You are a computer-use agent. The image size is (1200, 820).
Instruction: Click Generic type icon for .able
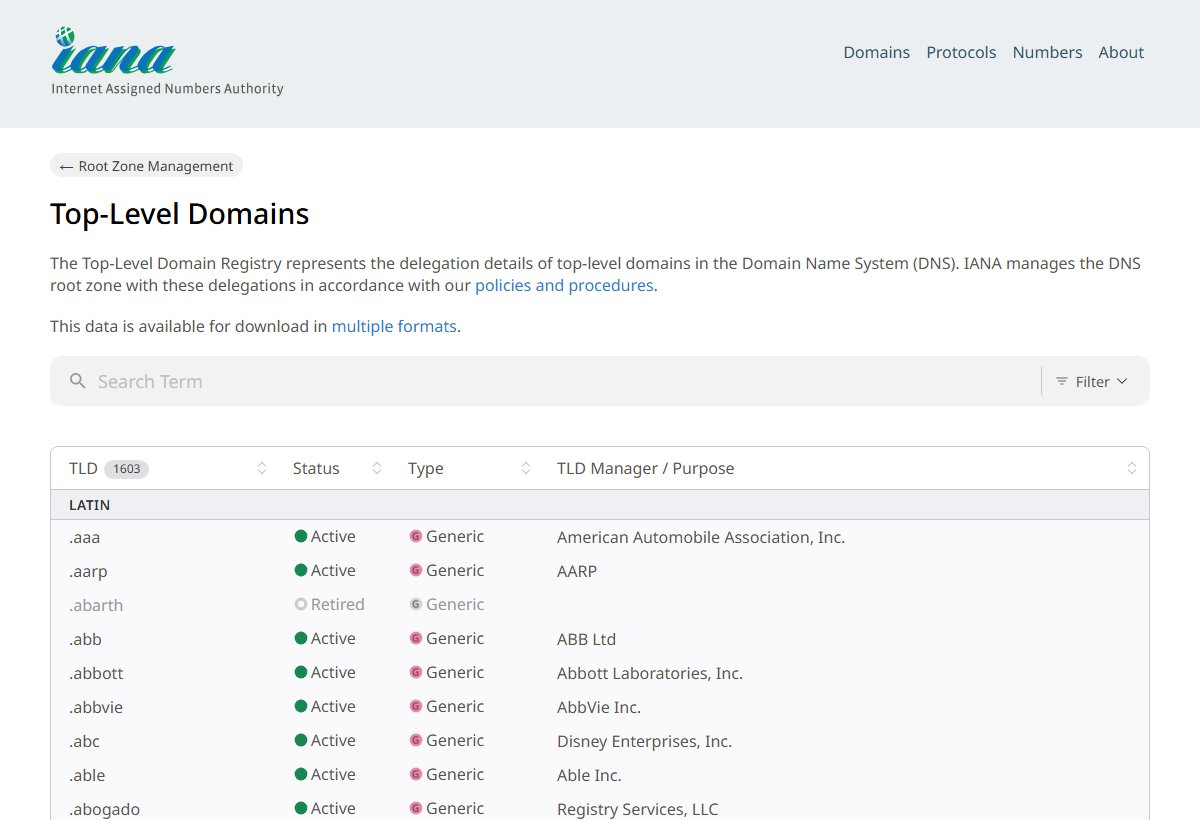pyautogui.click(x=416, y=775)
